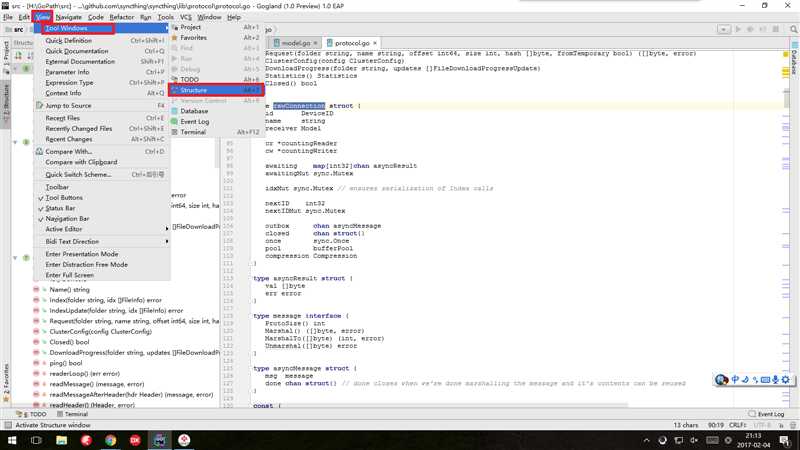Click src breadcrumb in navigation bar
Viewport: 800px width, 450px height.
(14, 30)
